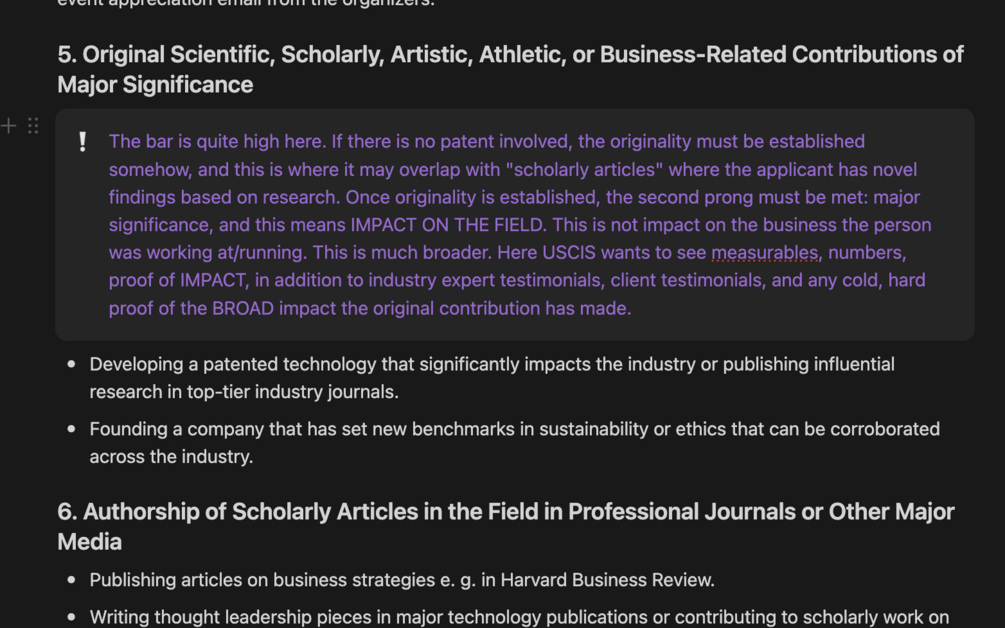Click the heading "6. Authorship of Scholarly Articles"

[506, 527]
